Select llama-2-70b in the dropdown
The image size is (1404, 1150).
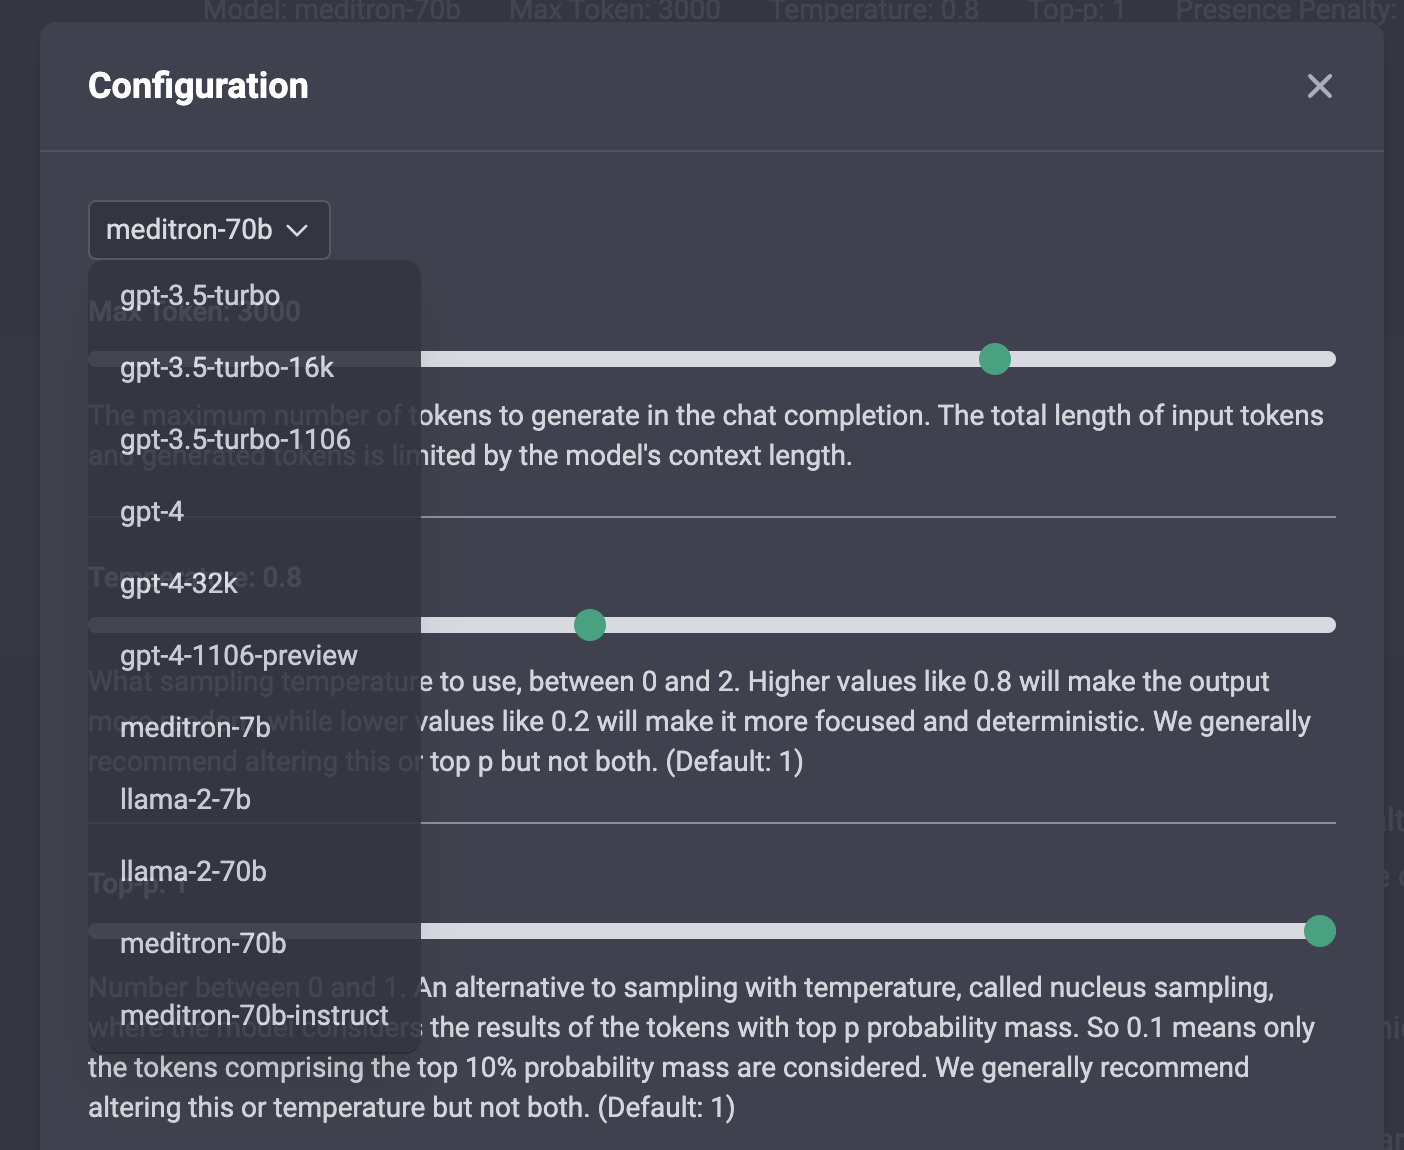pos(254,872)
